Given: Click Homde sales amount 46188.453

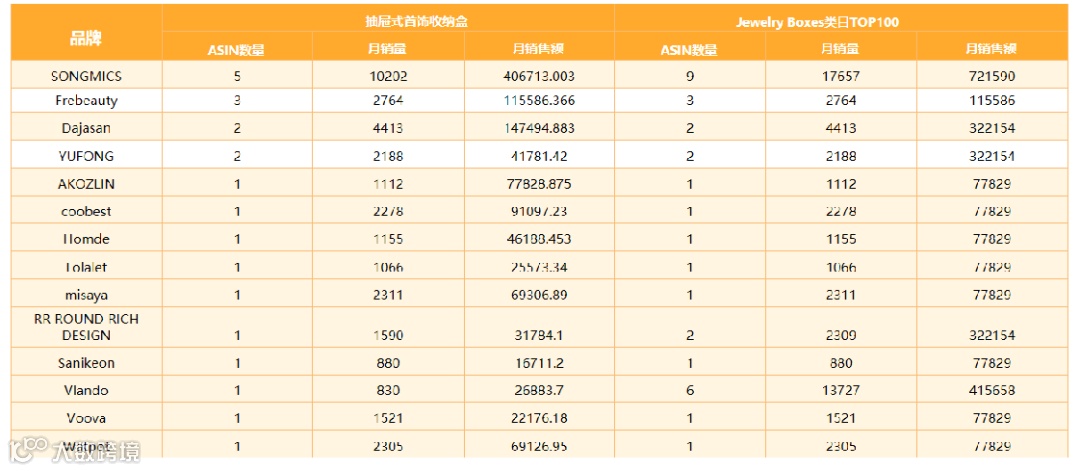Looking at the screenshot, I should click(539, 239).
